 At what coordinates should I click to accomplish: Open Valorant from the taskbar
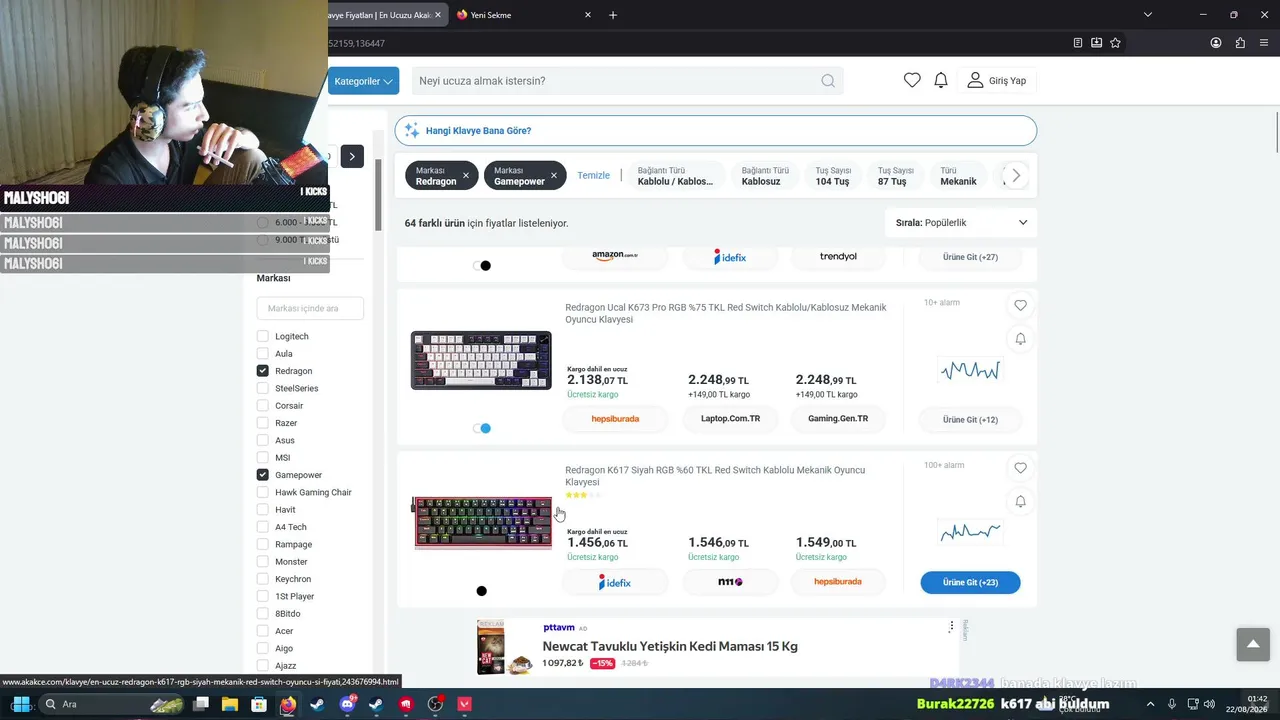point(465,704)
